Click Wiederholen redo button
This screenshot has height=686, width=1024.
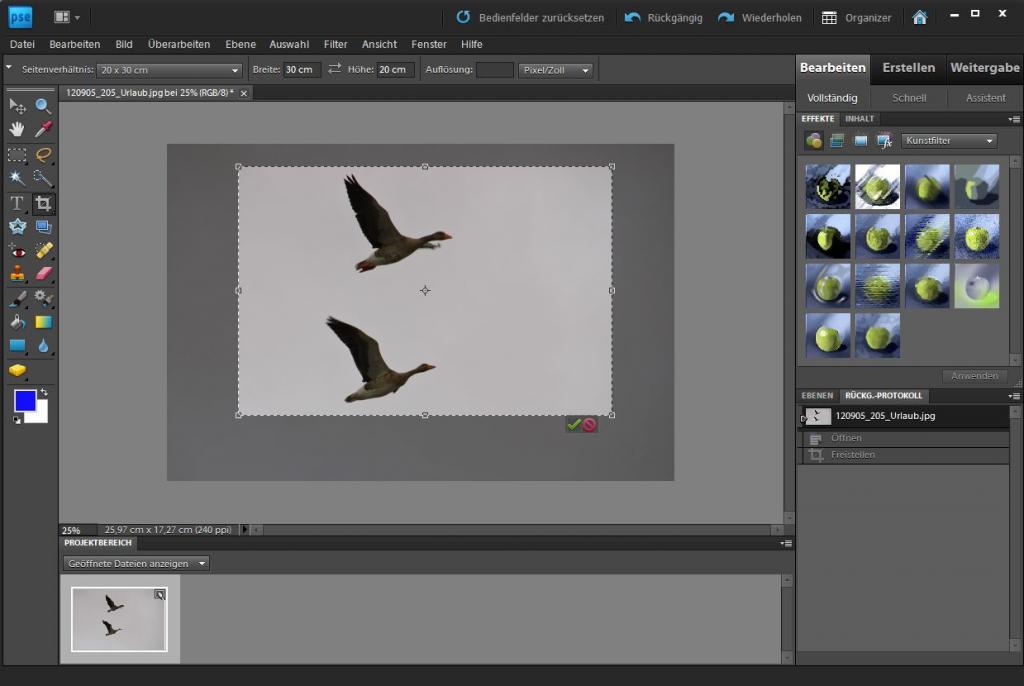(x=760, y=18)
